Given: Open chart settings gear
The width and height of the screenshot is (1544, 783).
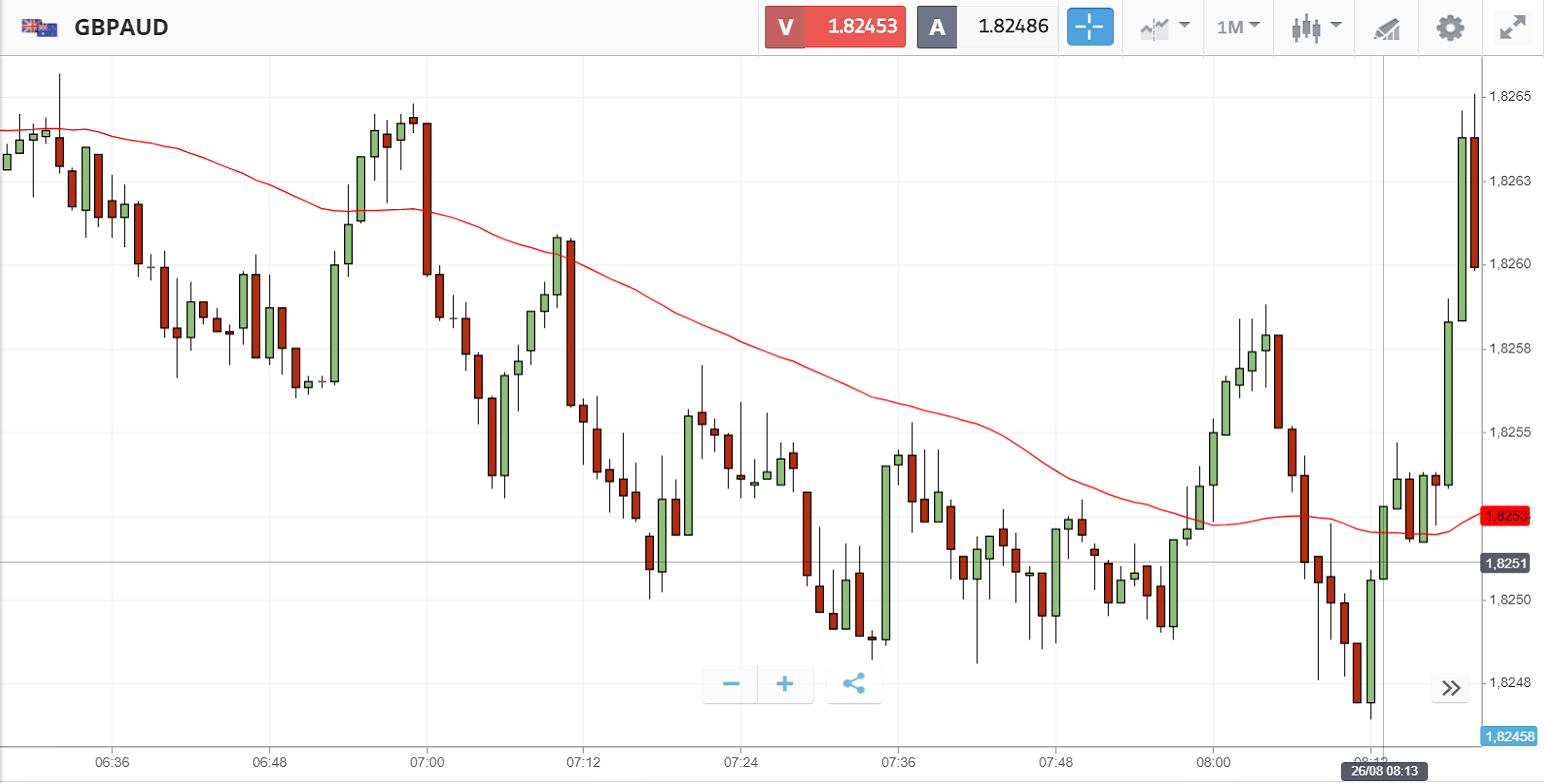Looking at the screenshot, I should [x=1449, y=27].
